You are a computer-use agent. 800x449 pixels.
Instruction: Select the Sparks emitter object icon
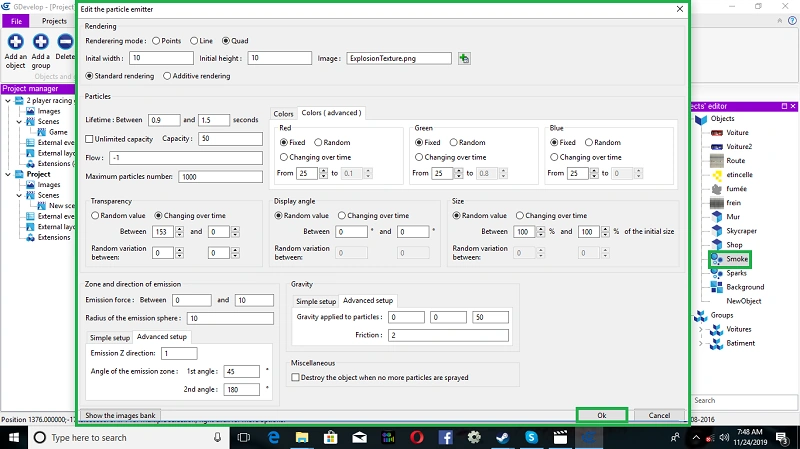point(717,273)
